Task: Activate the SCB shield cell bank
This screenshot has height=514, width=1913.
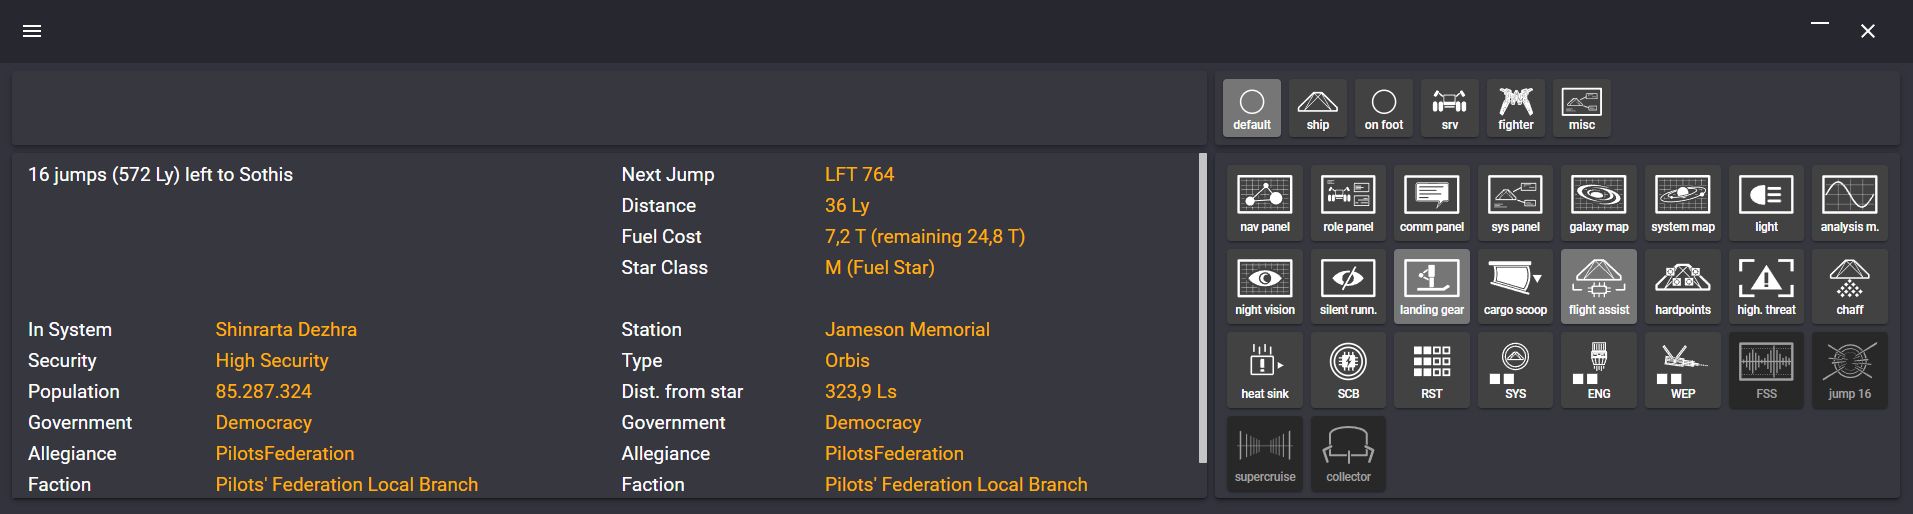Action: click(x=1348, y=369)
